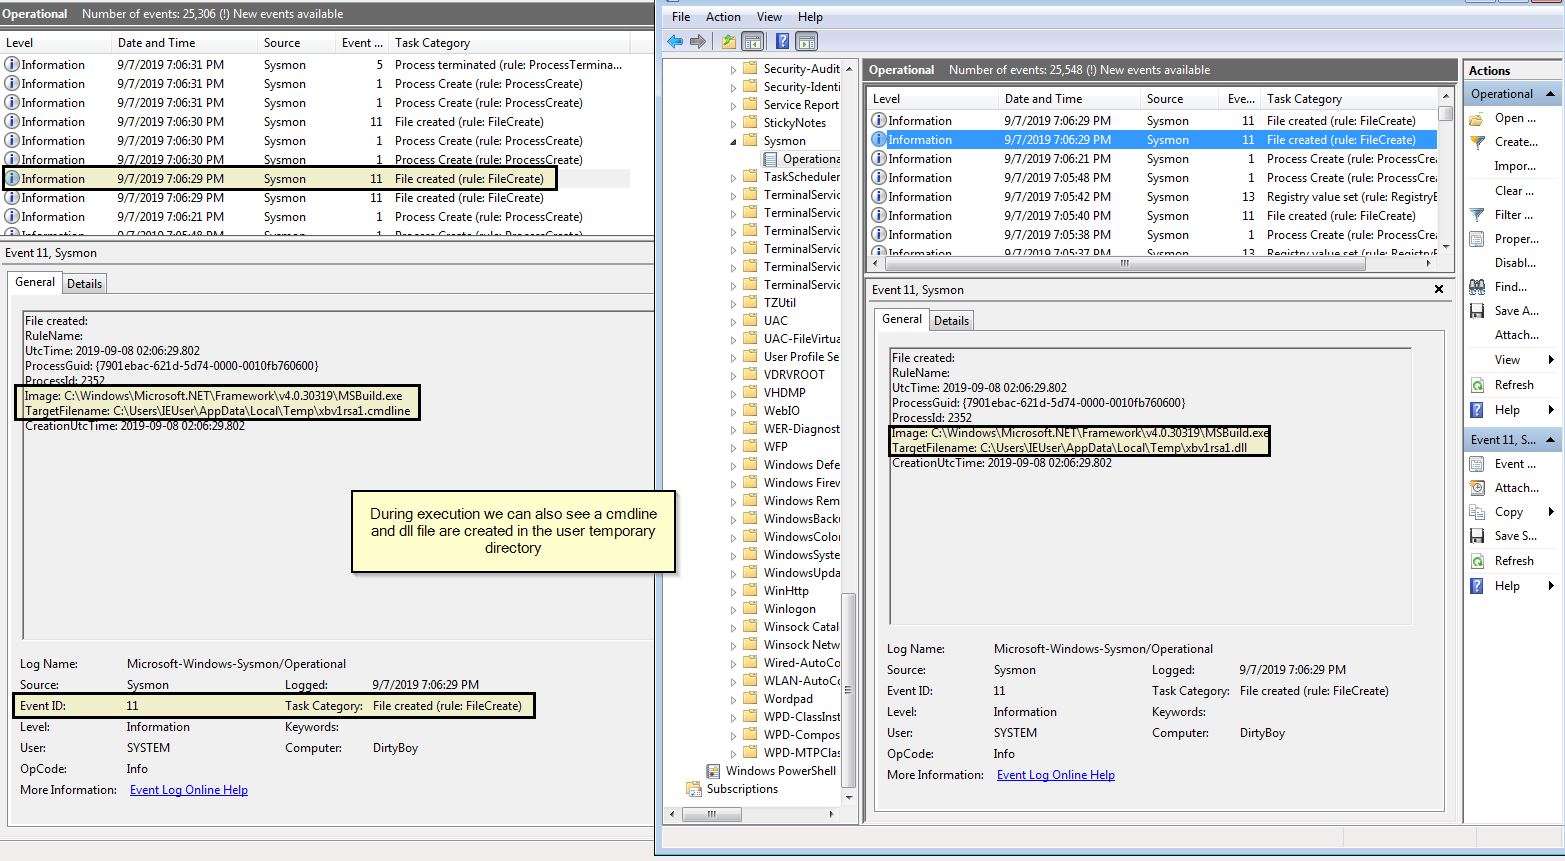
Task: Expand the StickyNotes tree node
Action: coord(733,124)
